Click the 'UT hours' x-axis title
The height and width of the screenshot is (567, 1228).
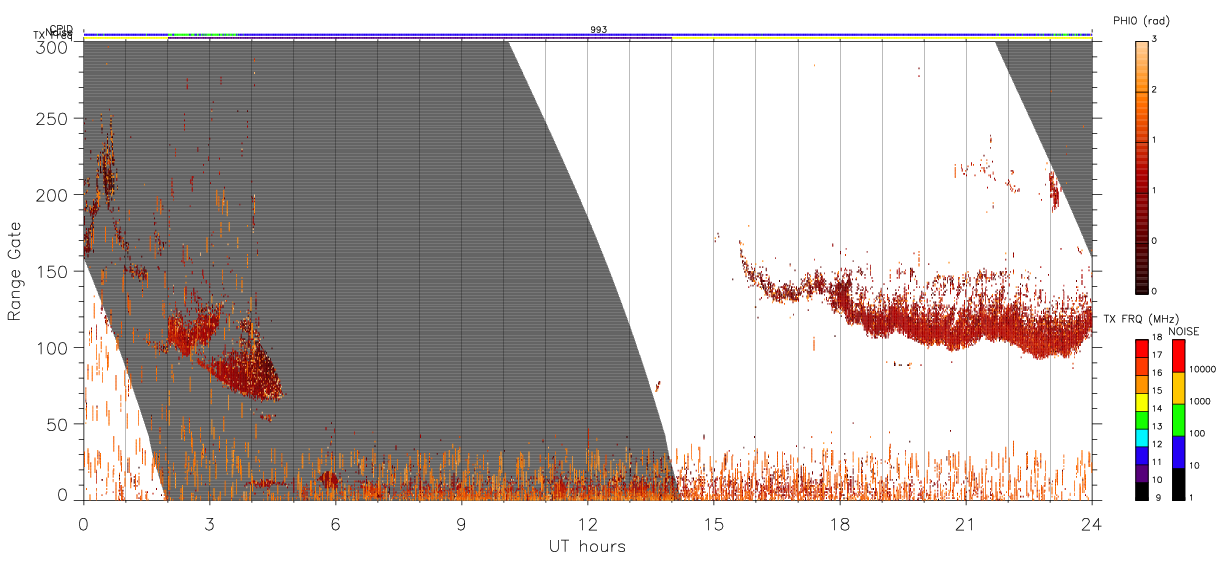coord(587,547)
